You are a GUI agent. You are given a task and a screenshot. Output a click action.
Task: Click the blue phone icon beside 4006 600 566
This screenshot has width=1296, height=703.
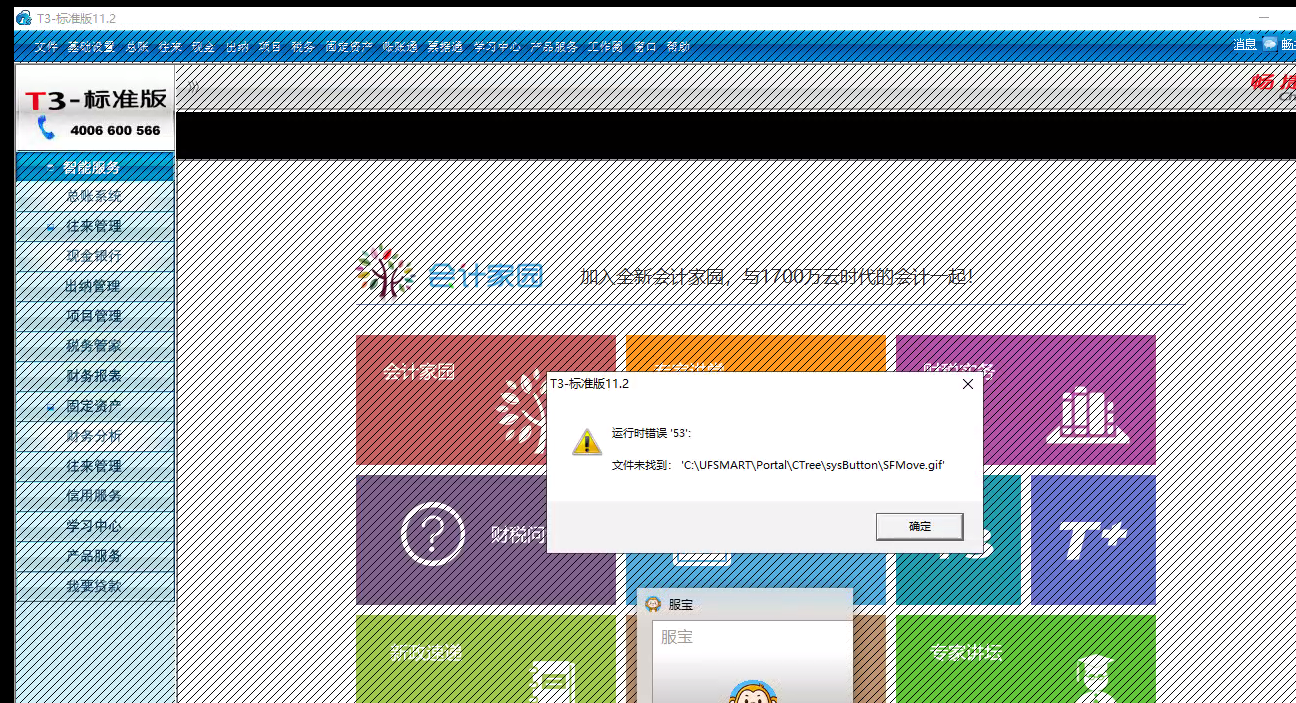point(45,128)
